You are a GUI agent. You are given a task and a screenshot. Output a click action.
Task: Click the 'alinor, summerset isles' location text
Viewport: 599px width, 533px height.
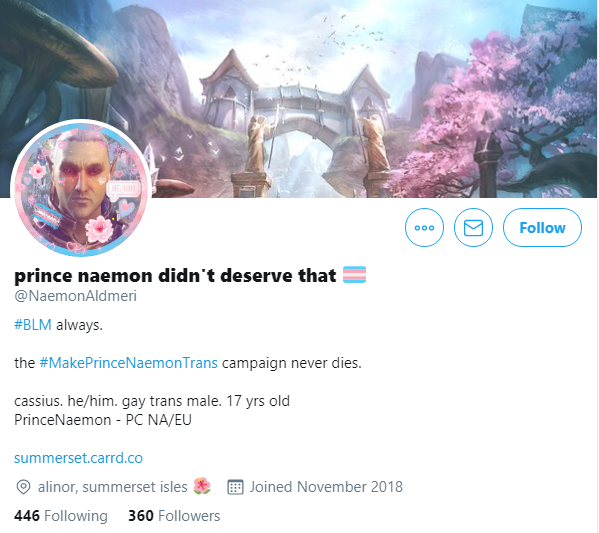pyautogui.click(x=112, y=487)
